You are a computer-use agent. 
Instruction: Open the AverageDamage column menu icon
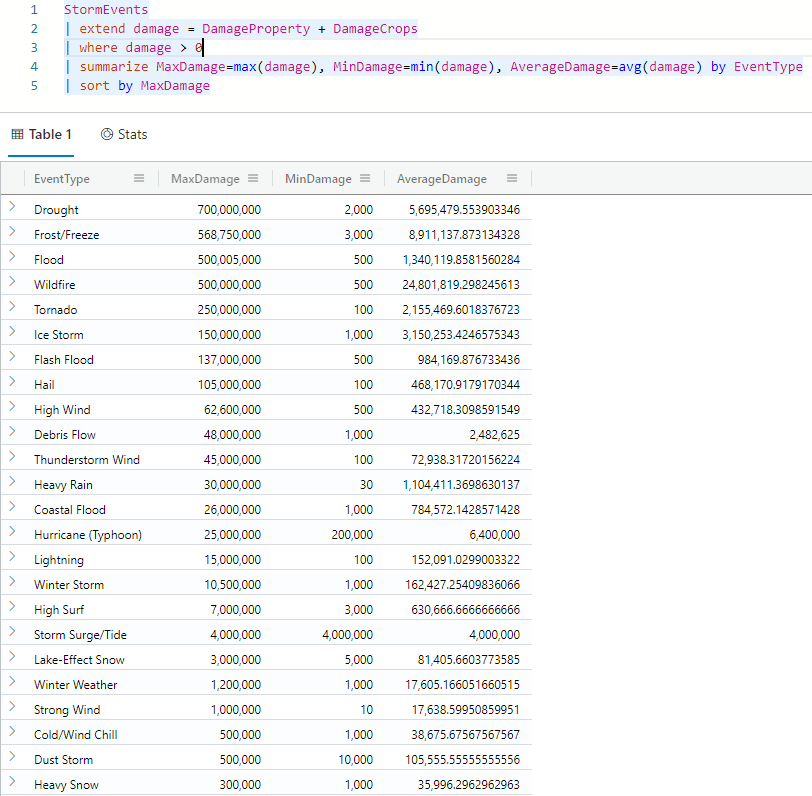click(x=512, y=178)
